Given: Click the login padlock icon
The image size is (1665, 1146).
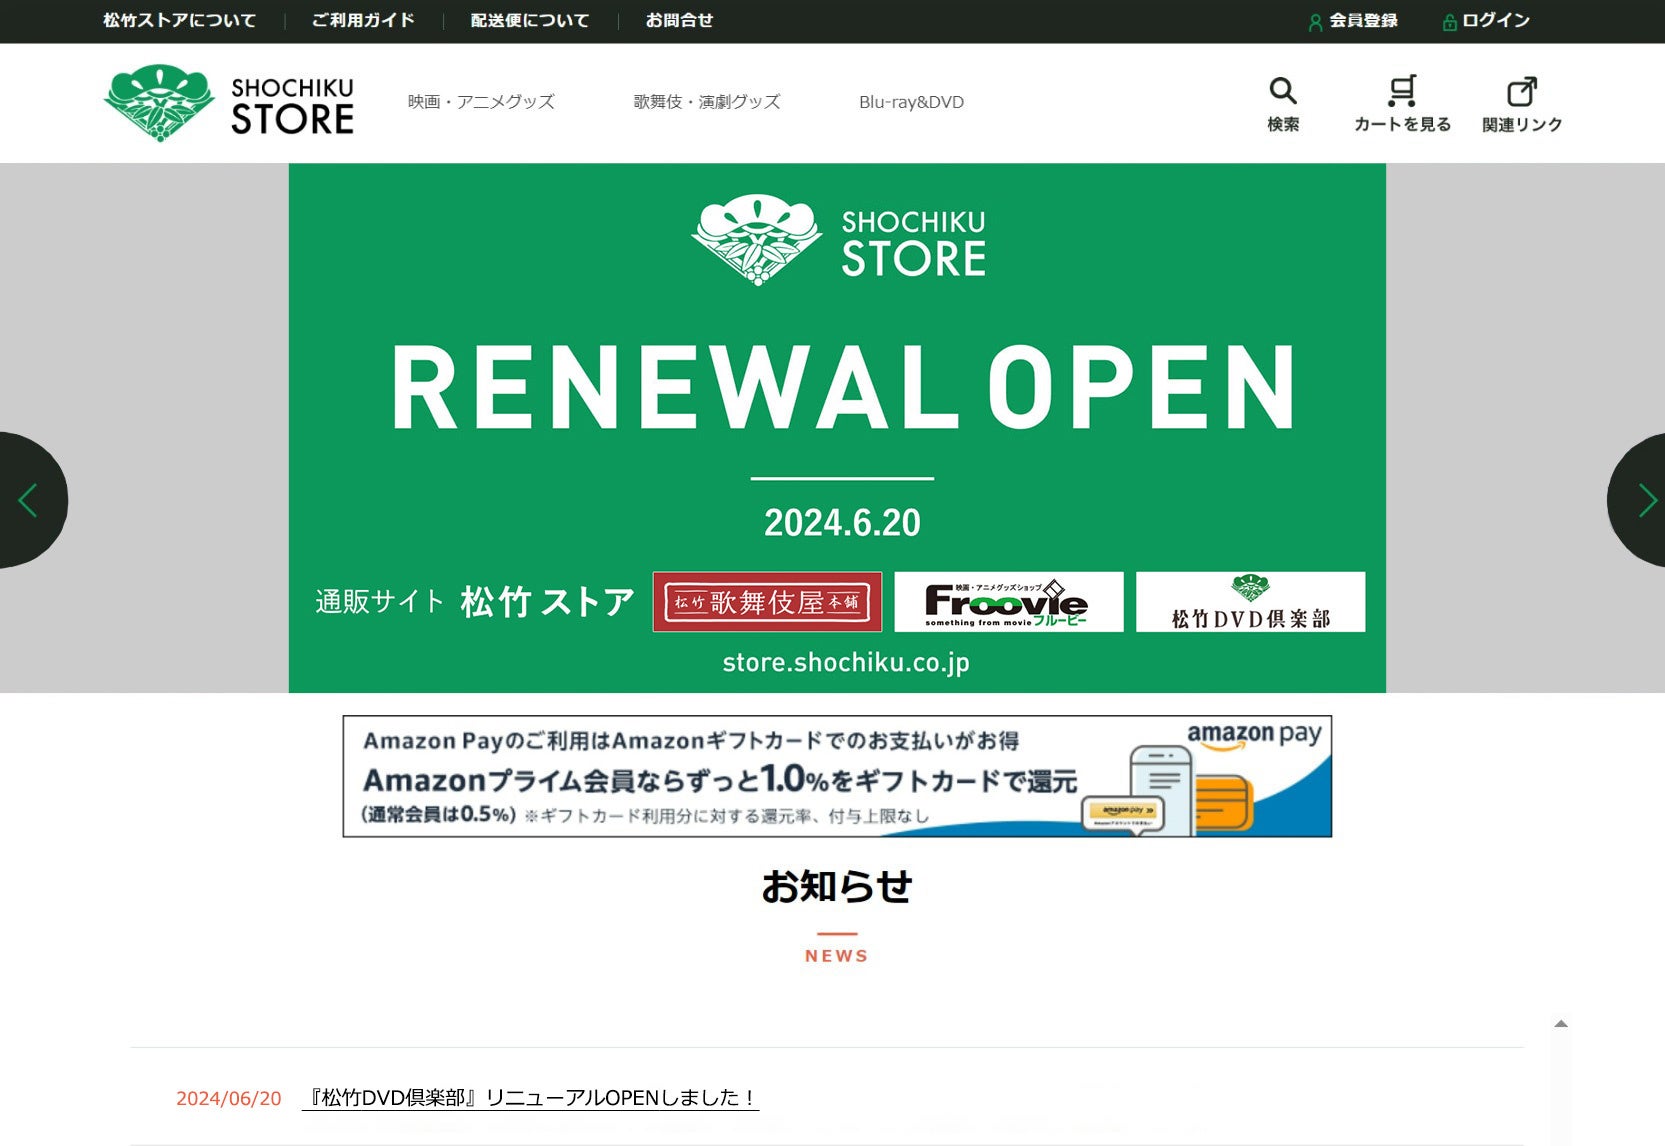Looking at the screenshot, I should (x=1449, y=22).
